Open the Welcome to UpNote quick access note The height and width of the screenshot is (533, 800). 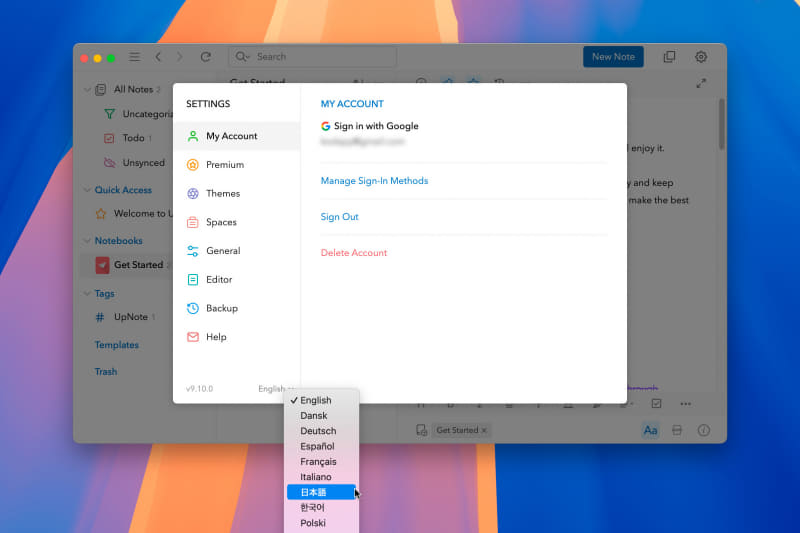(143, 213)
